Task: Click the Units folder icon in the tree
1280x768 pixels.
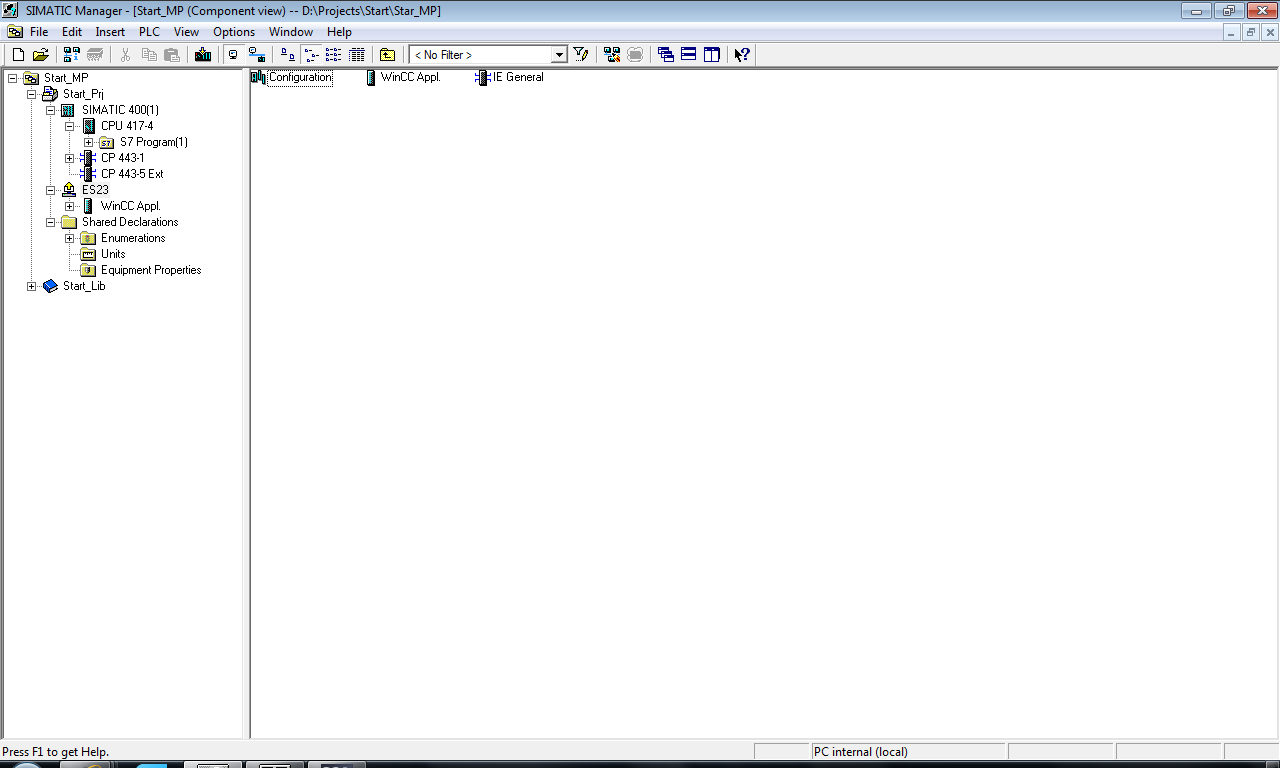Action: click(88, 254)
